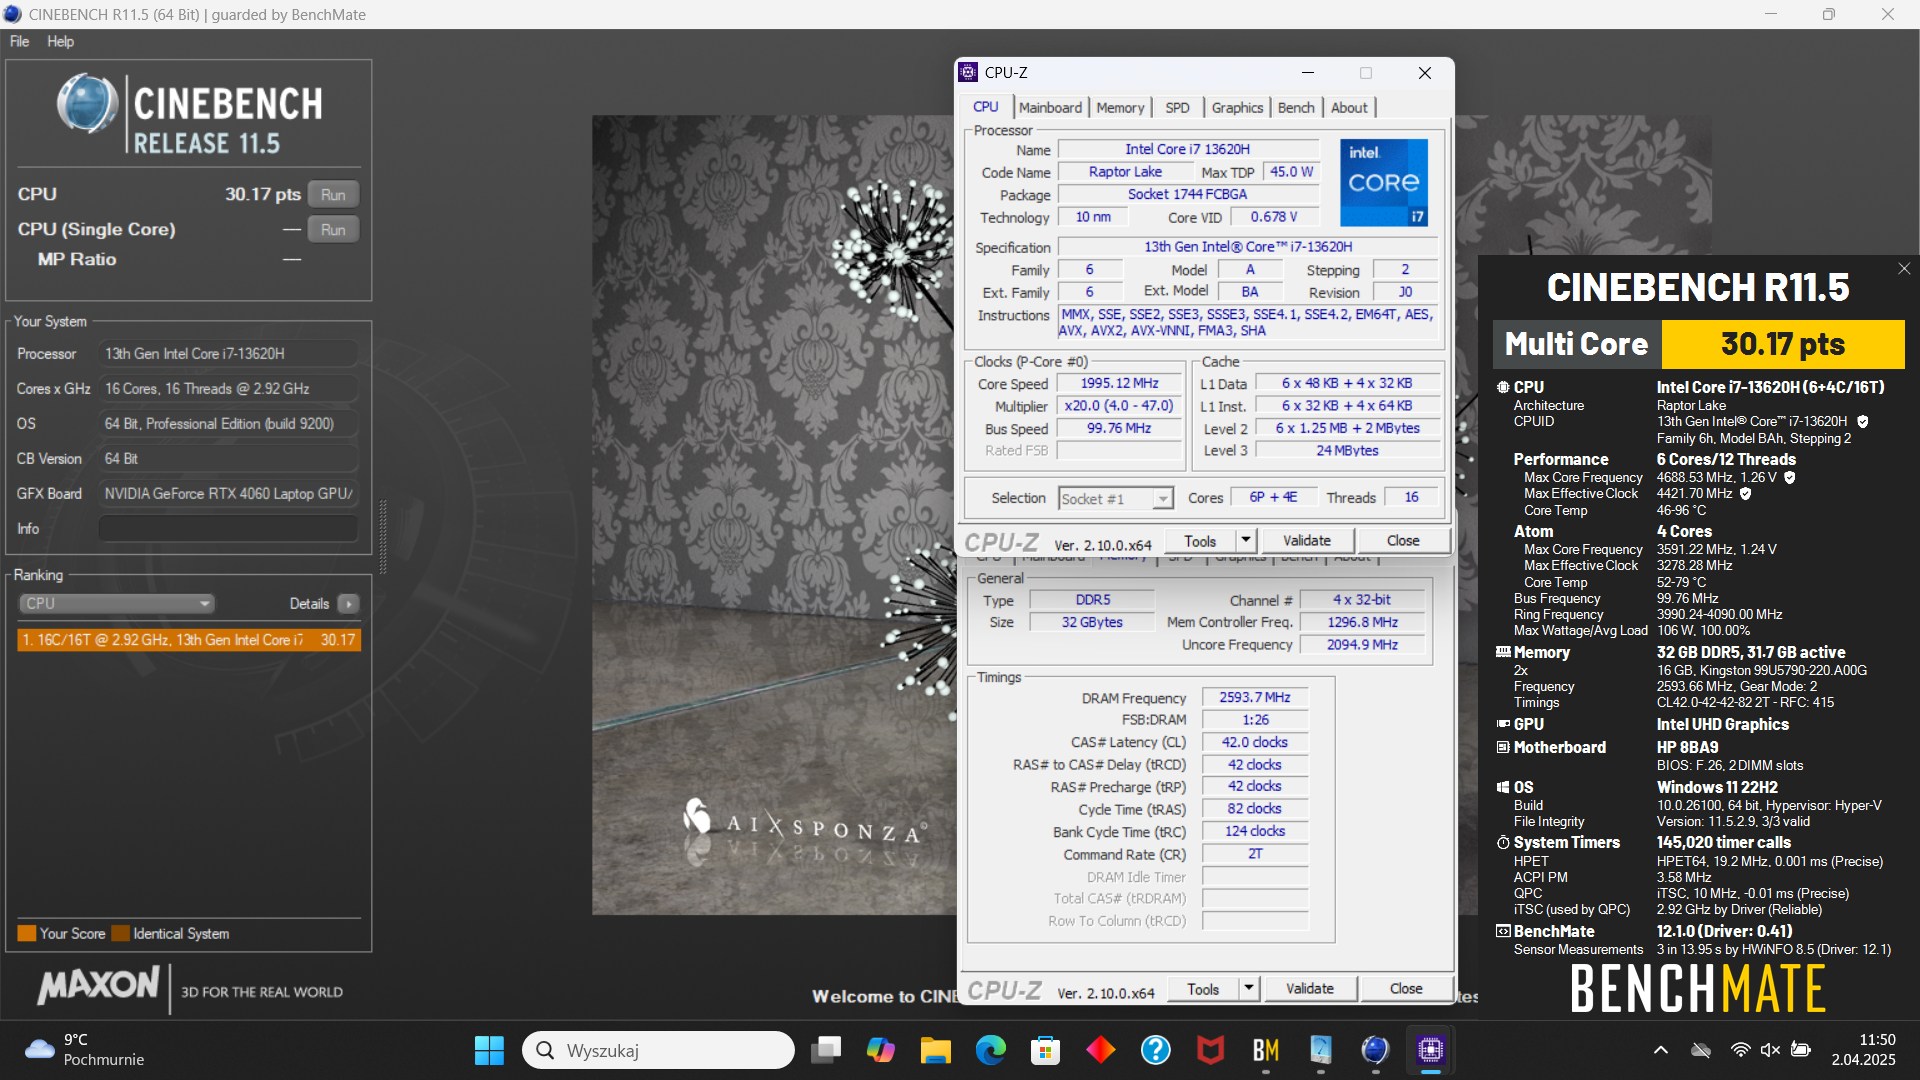Switch to CPU-Z Graphics tab
The height and width of the screenshot is (1080, 1920).
pos(1237,107)
